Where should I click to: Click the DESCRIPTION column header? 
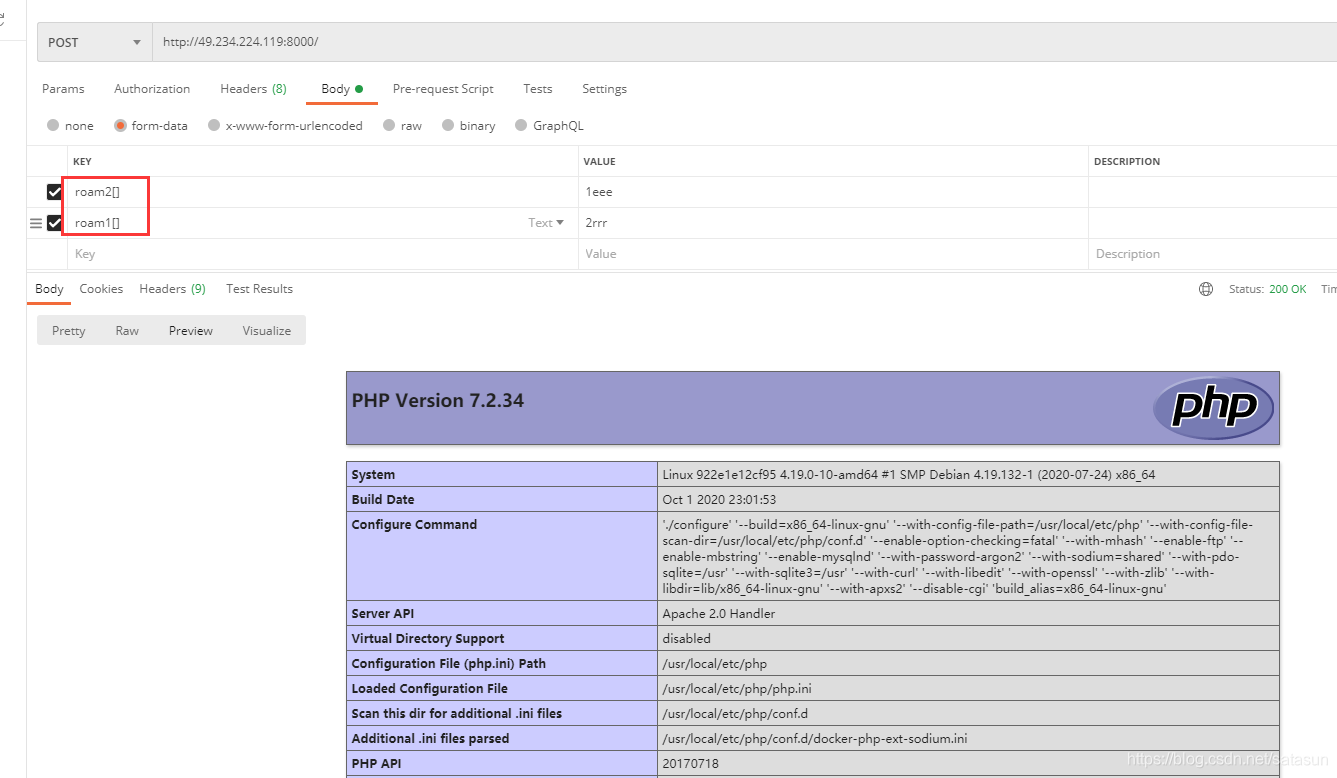point(1127,161)
